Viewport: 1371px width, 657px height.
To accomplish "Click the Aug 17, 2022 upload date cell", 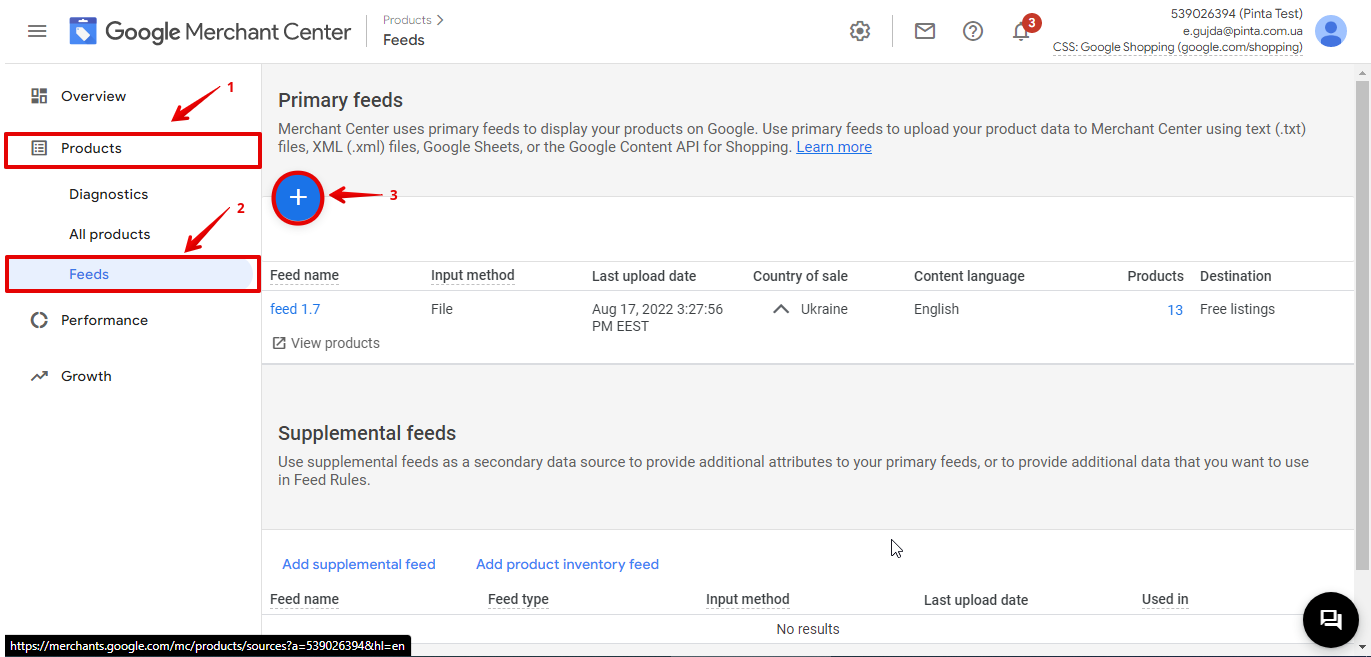I will [657, 318].
